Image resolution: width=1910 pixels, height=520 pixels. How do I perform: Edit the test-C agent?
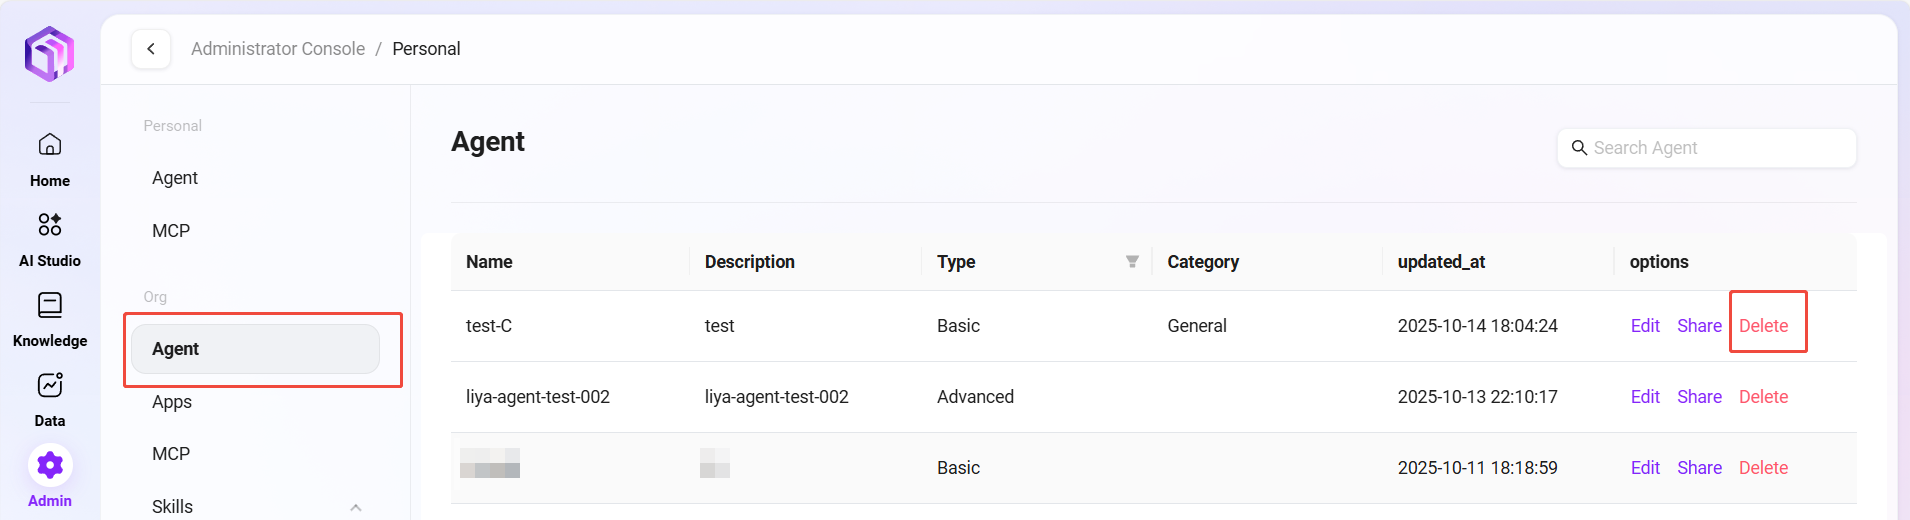(x=1645, y=326)
